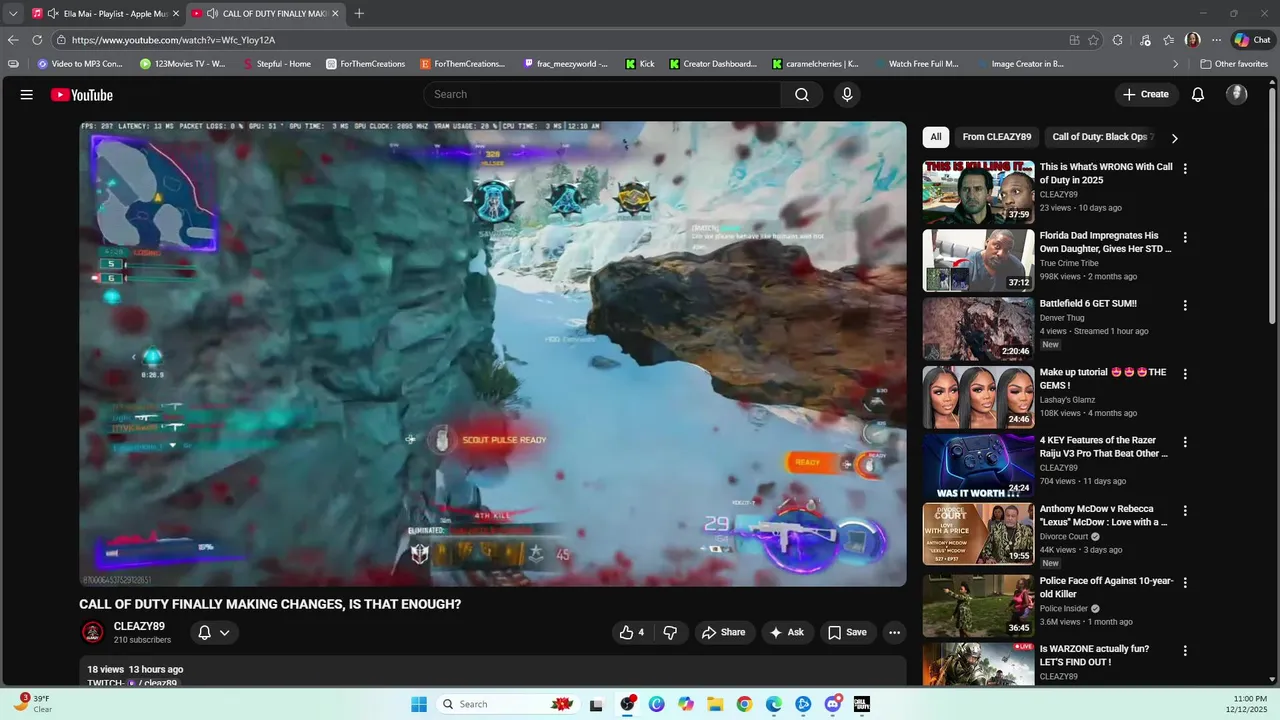
Task: Click the browser address bar URL
Action: pos(173,40)
